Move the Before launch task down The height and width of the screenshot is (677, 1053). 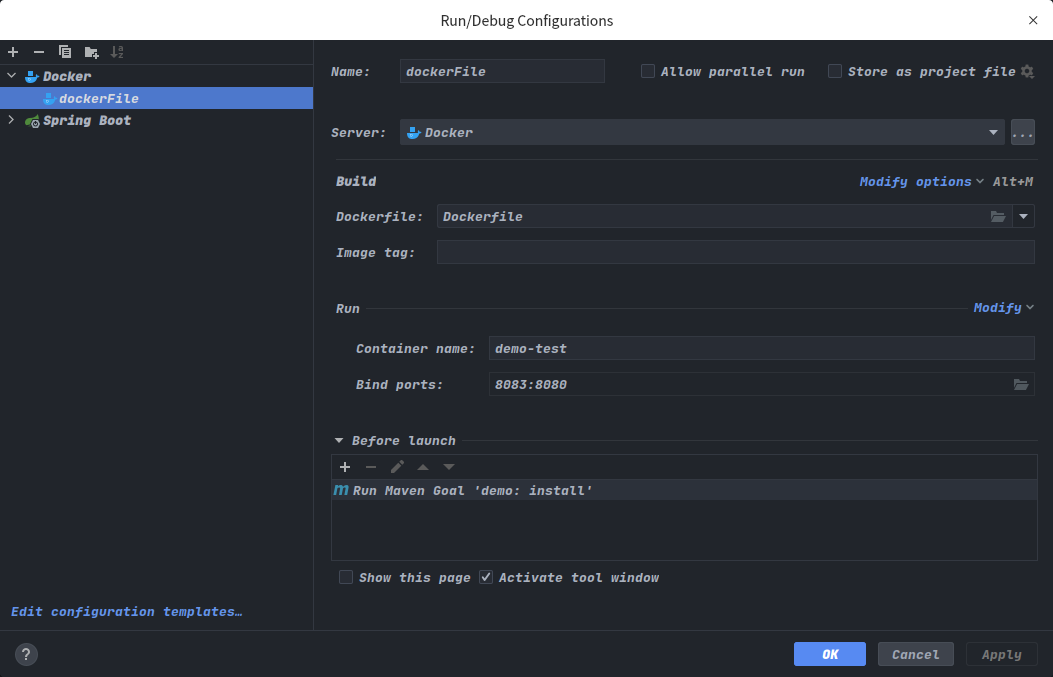point(449,467)
